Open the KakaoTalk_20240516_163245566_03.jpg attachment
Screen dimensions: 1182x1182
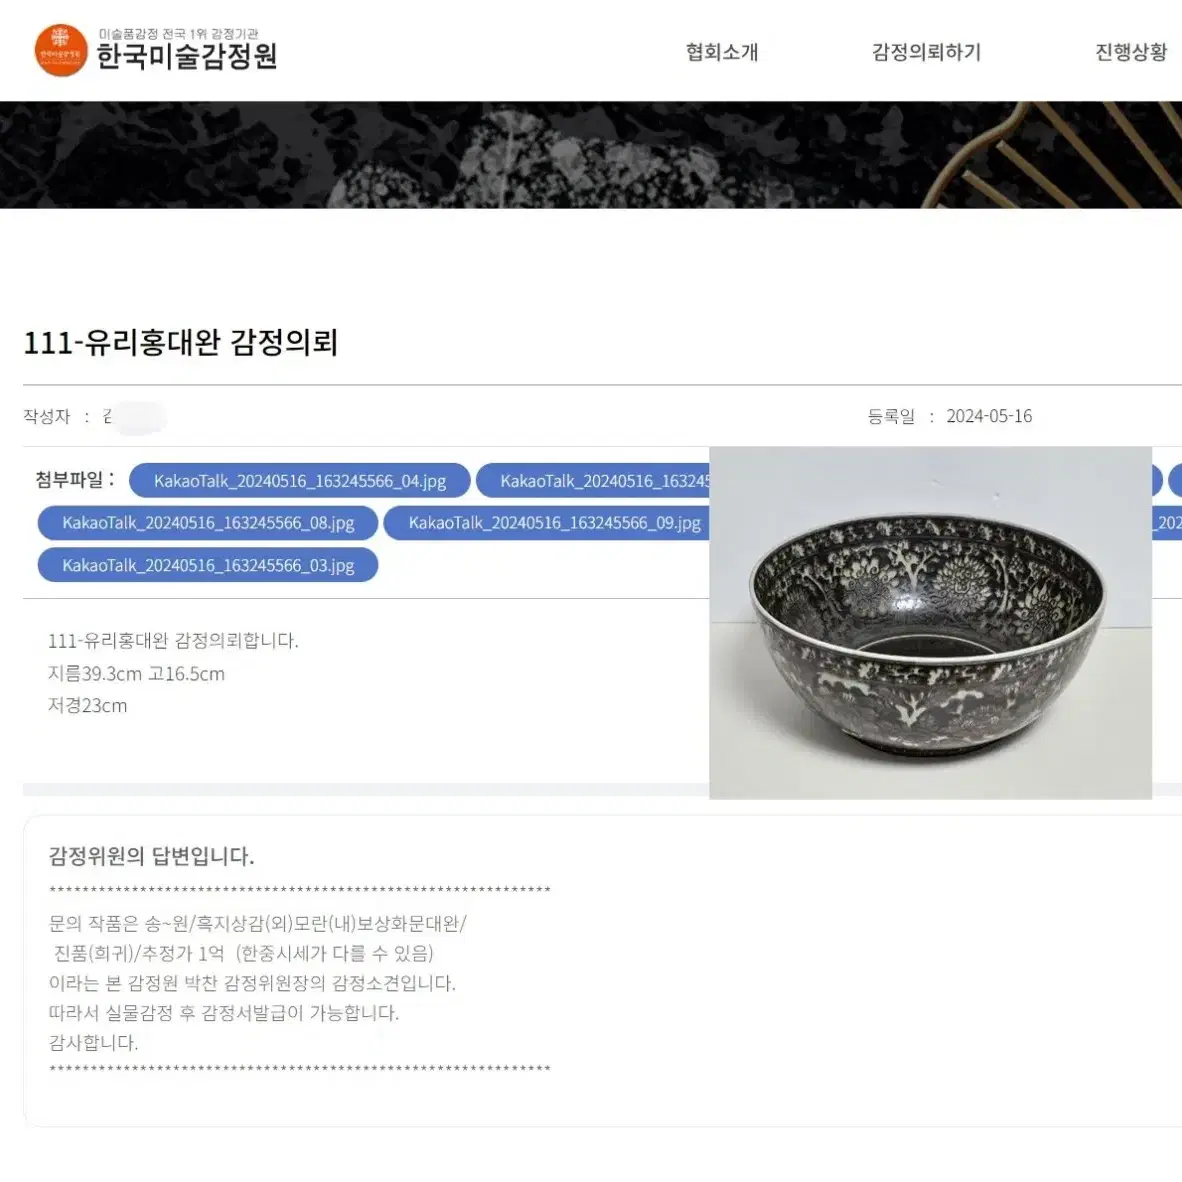tap(208, 565)
